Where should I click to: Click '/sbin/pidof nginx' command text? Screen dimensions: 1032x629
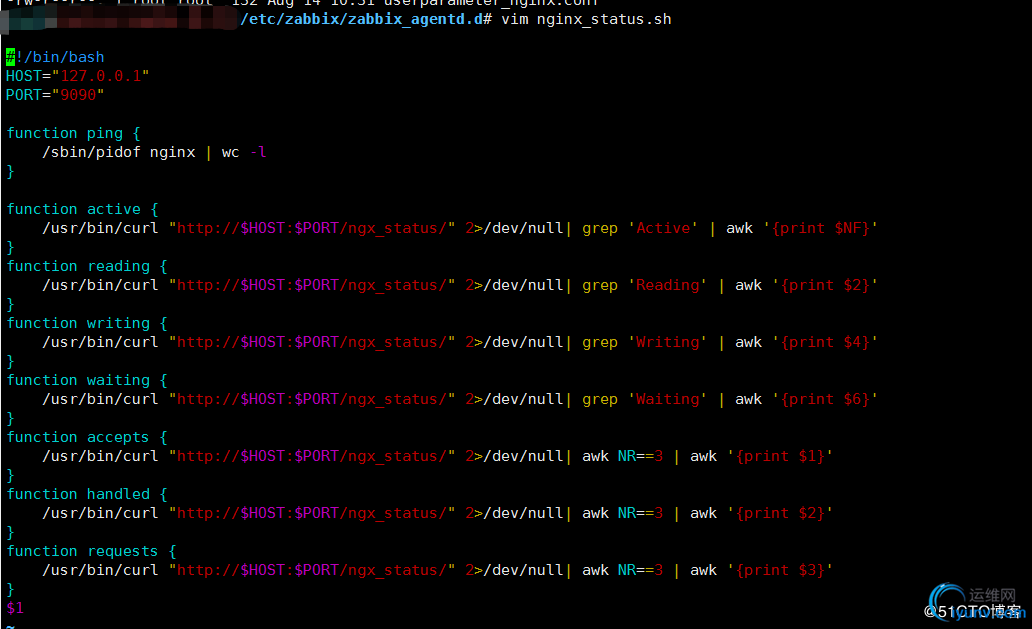(x=119, y=153)
